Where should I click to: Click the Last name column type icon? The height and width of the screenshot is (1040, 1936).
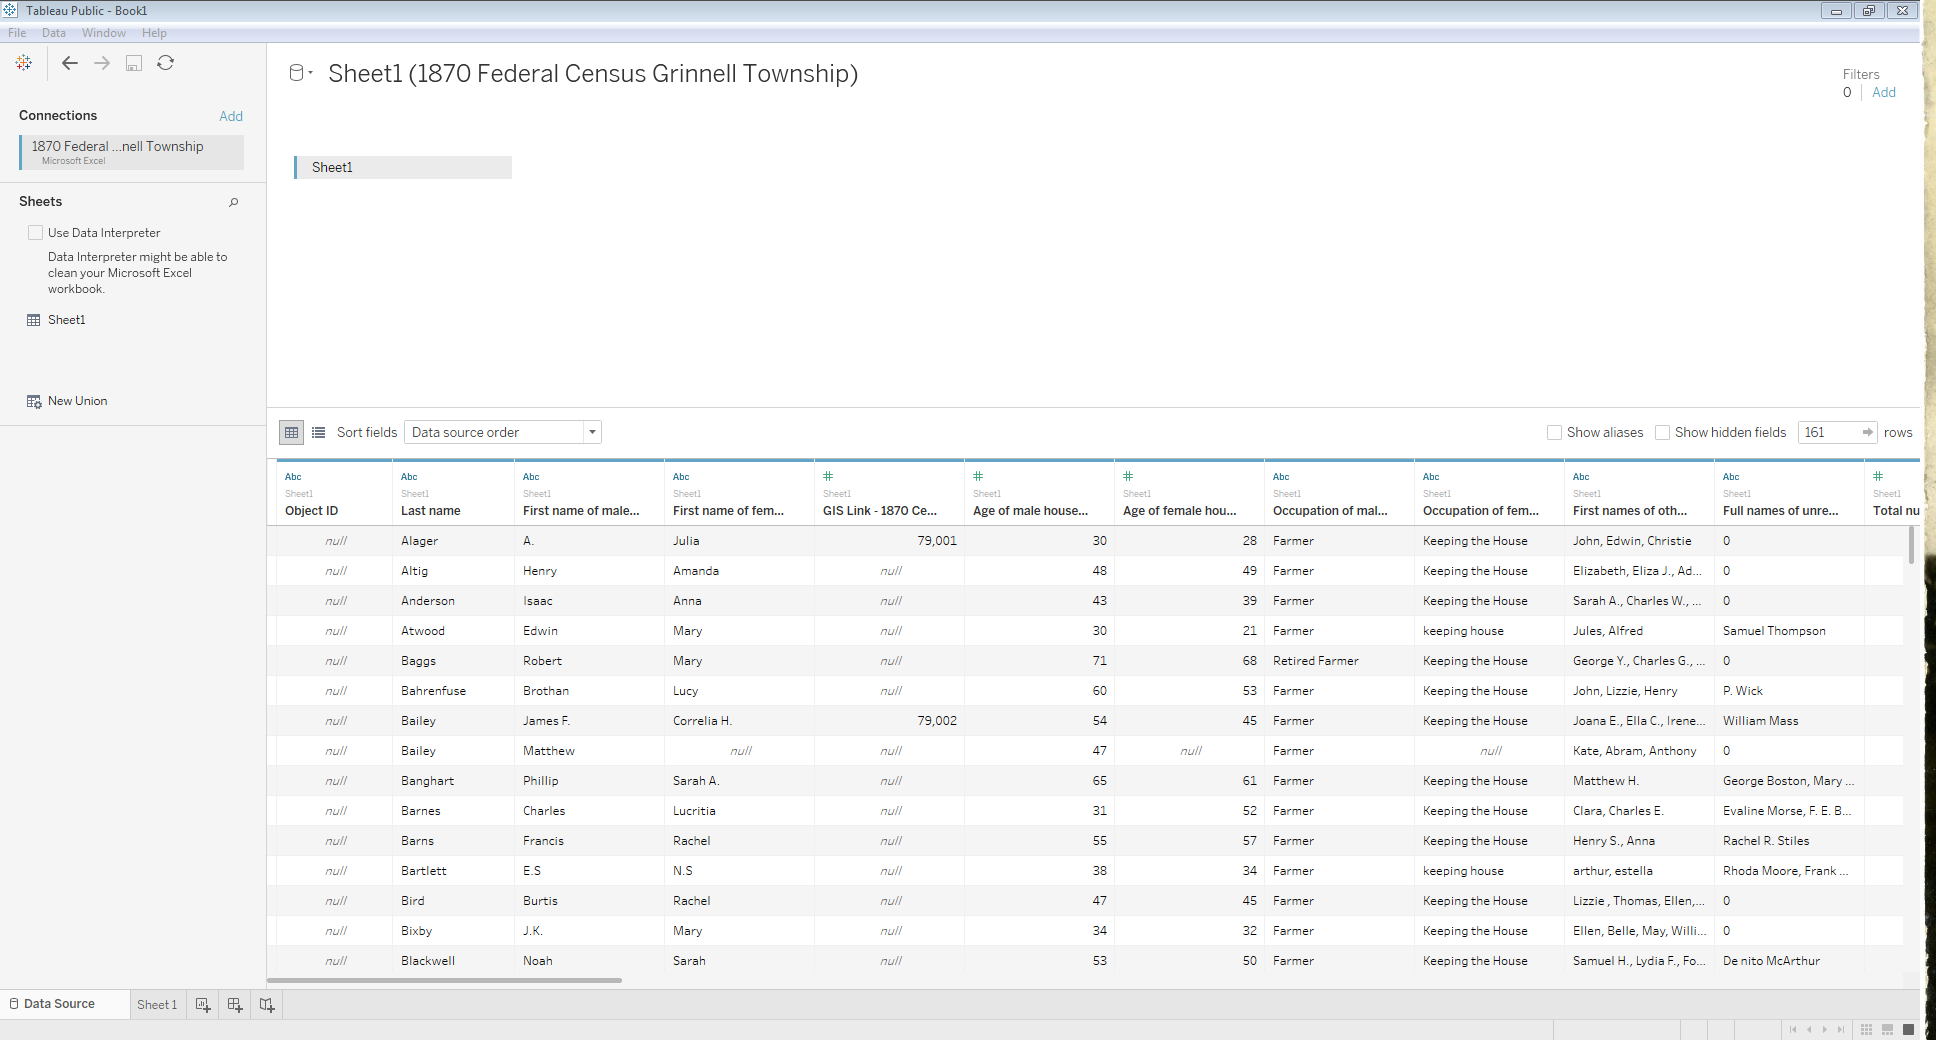point(409,477)
